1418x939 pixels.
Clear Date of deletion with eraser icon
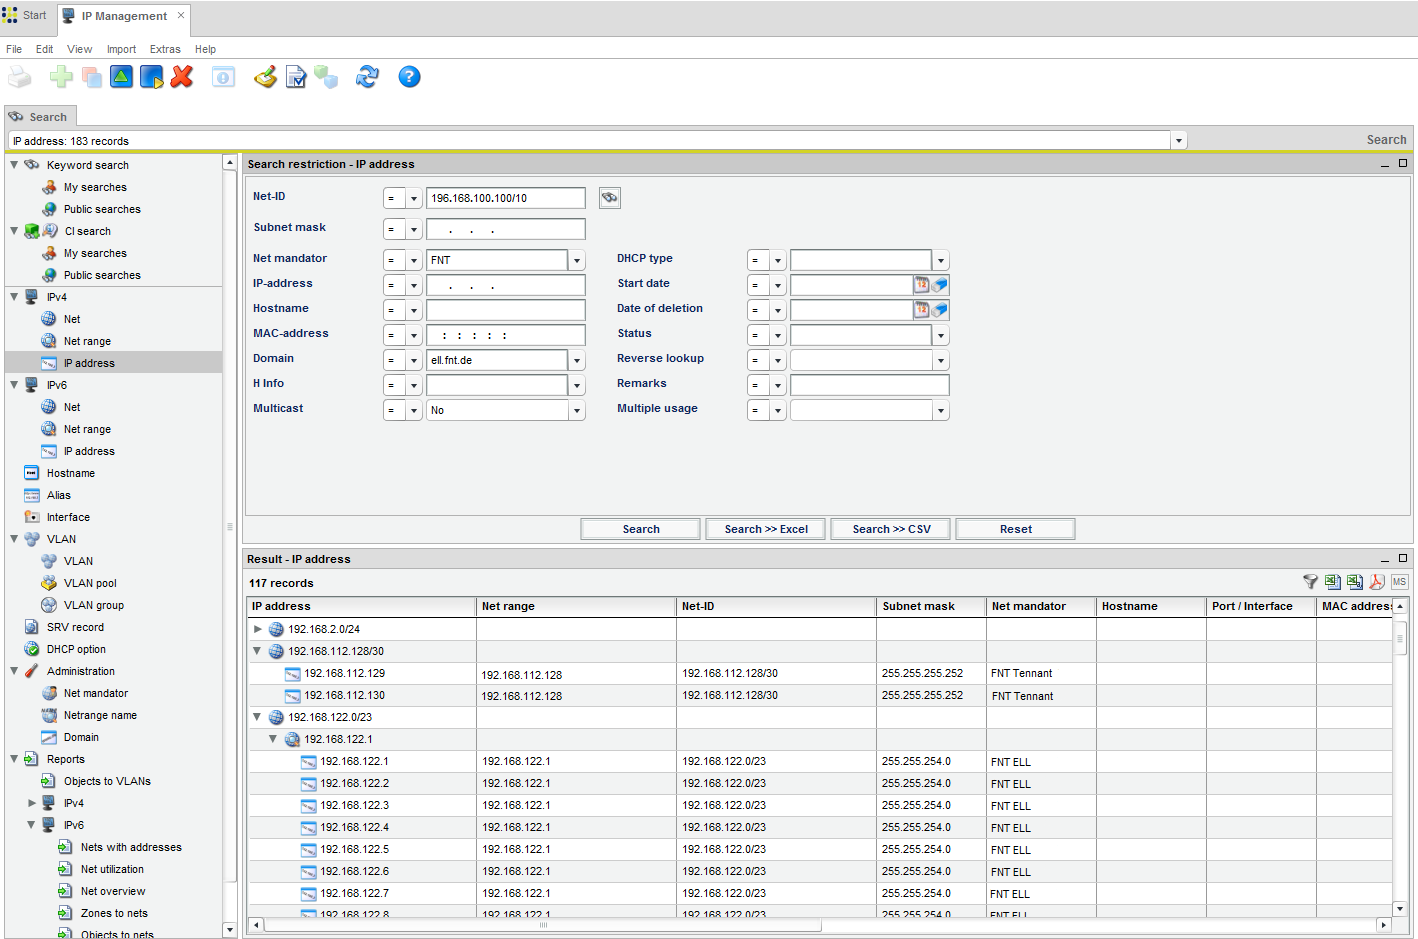point(940,310)
